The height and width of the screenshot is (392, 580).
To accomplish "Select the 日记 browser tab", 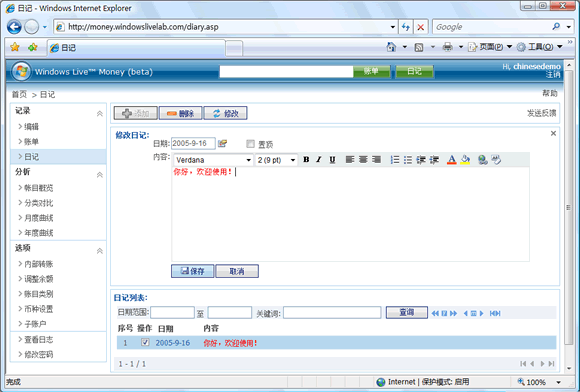I will pos(136,48).
